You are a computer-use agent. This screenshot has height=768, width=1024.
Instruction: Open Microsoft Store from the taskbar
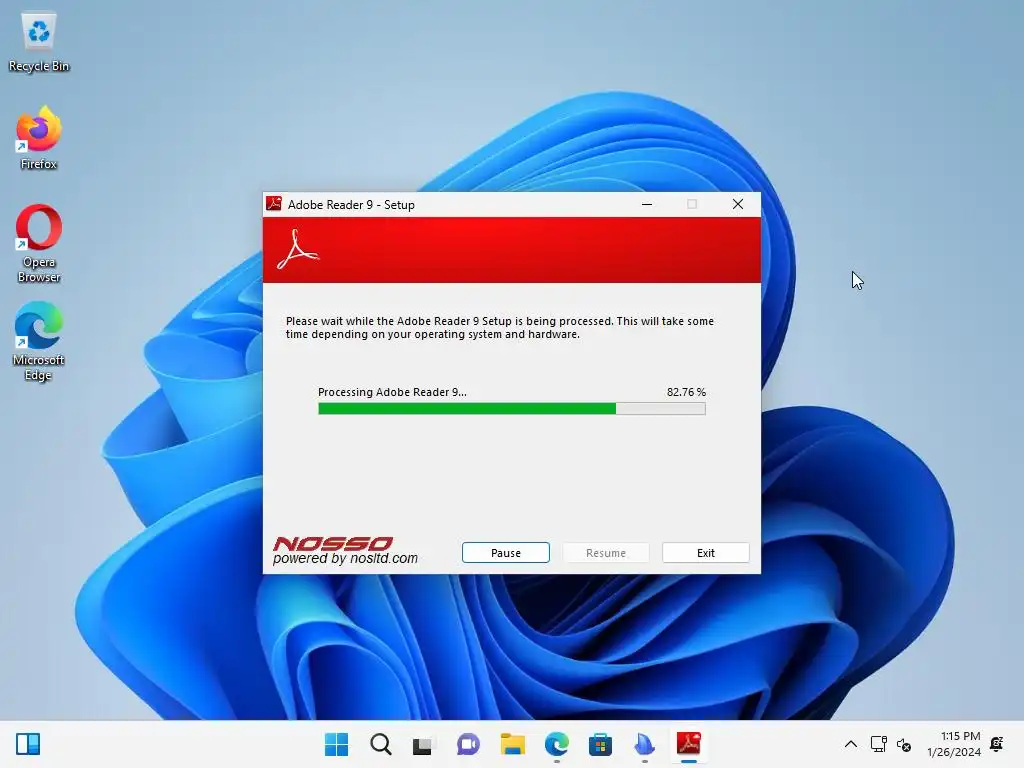click(600, 744)
